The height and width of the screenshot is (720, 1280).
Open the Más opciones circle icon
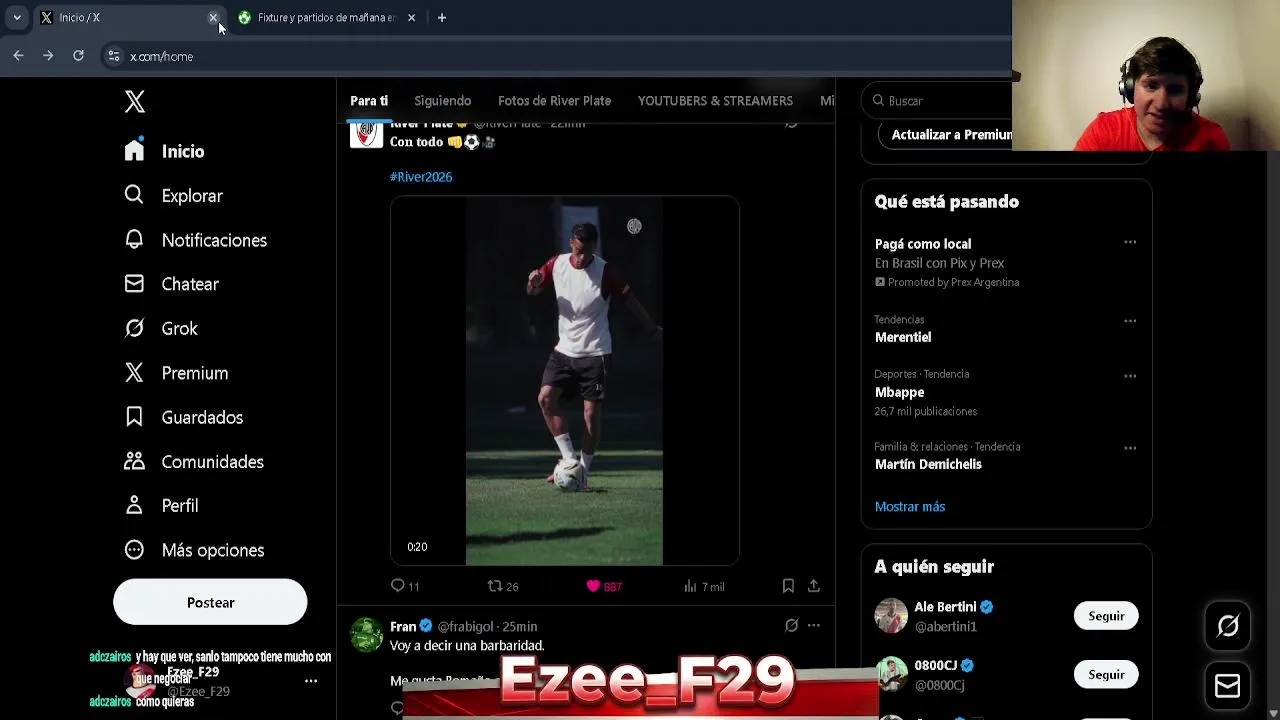point(134,550)
